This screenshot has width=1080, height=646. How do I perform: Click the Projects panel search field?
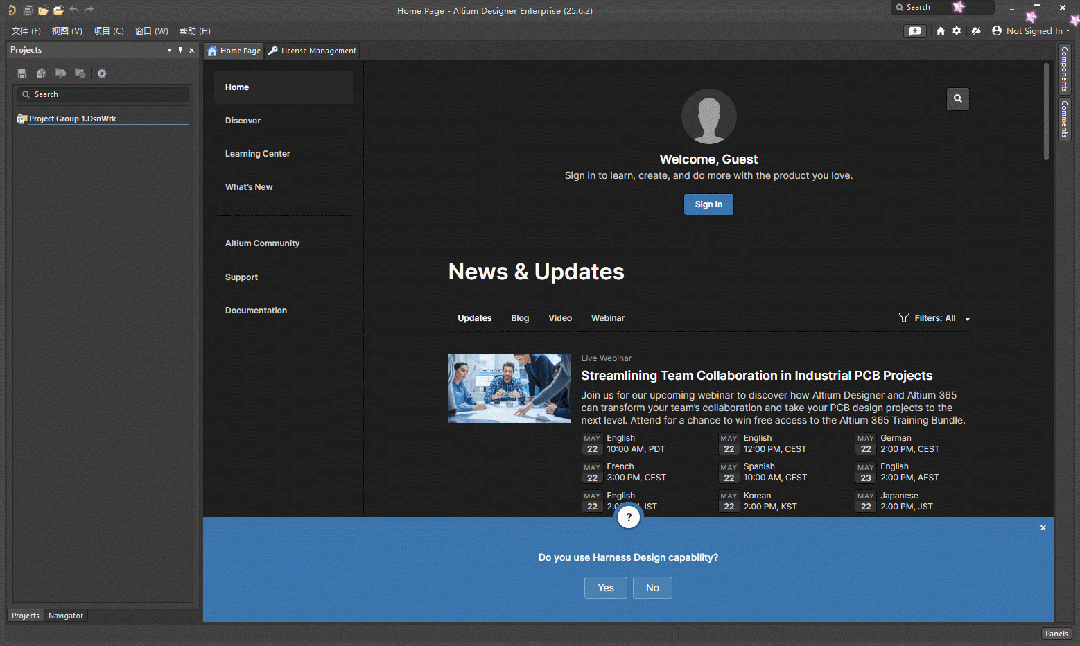coord(103,94)
